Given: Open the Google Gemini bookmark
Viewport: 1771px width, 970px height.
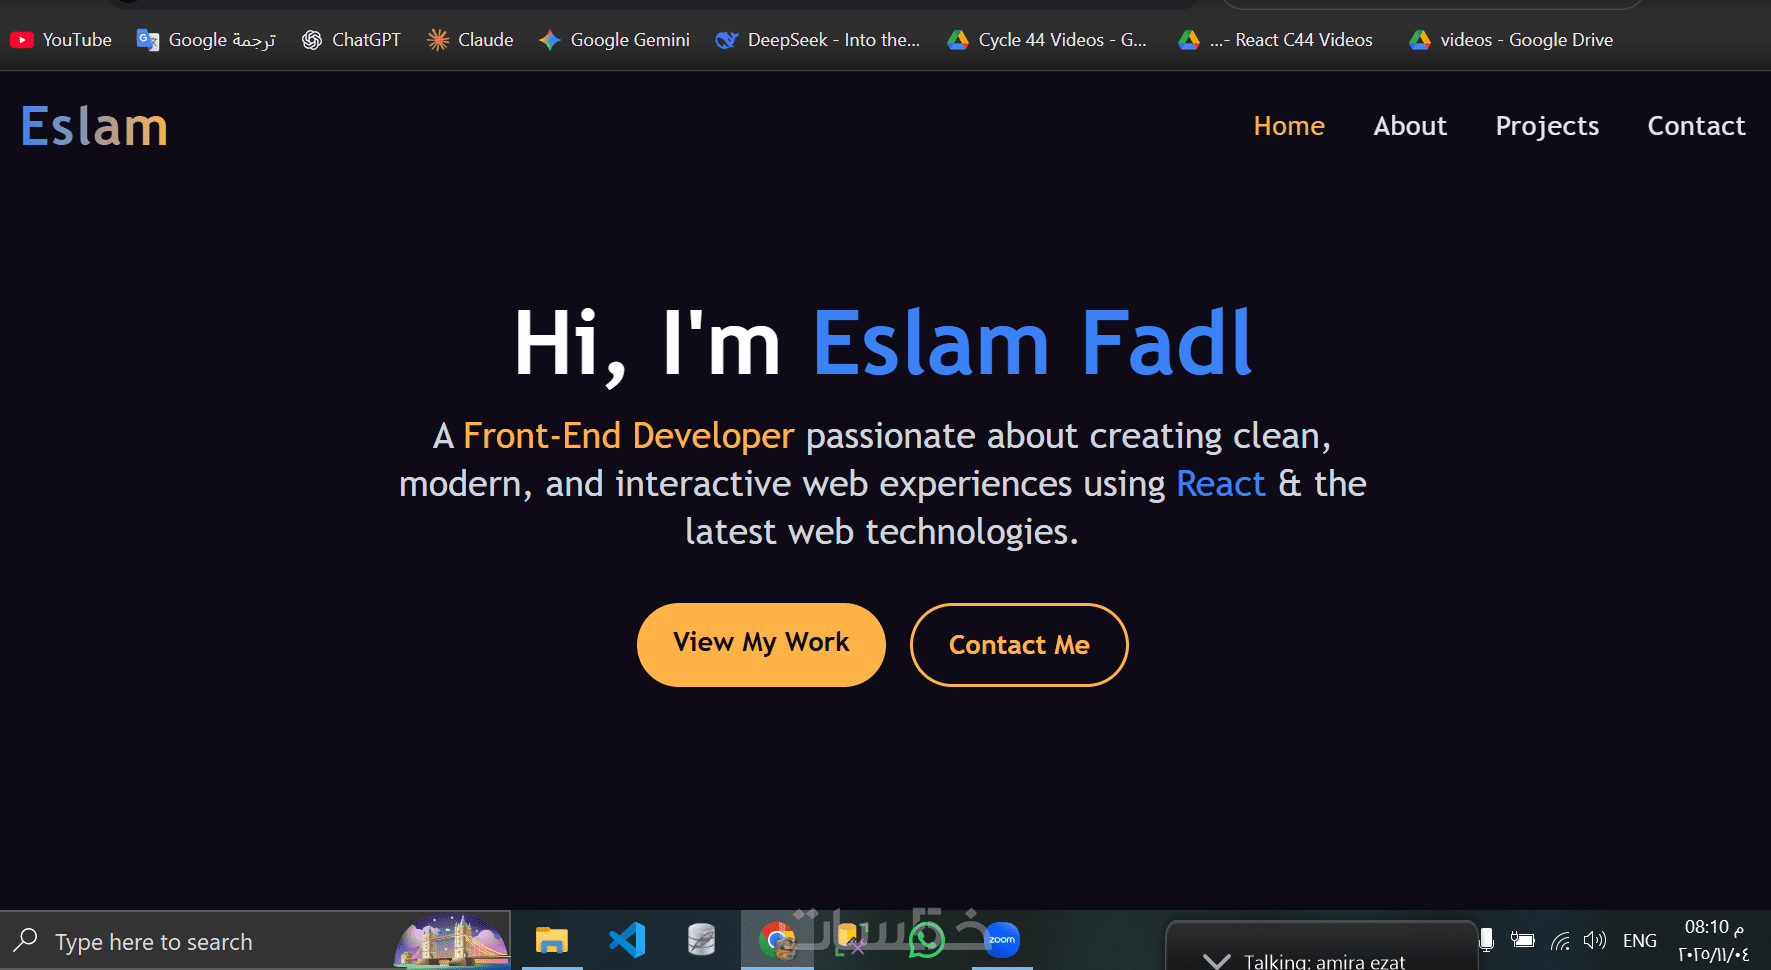Looking at the screenshot, I should pos(614,40).
